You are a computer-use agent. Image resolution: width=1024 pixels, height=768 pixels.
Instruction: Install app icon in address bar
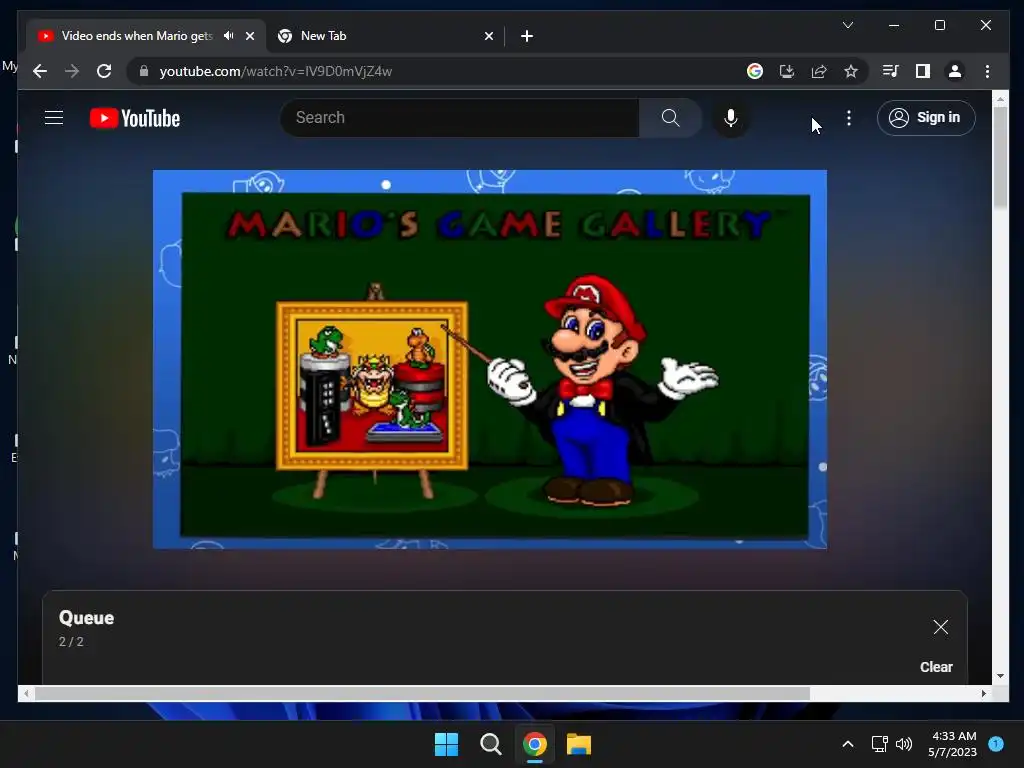(x=787, y=71)
